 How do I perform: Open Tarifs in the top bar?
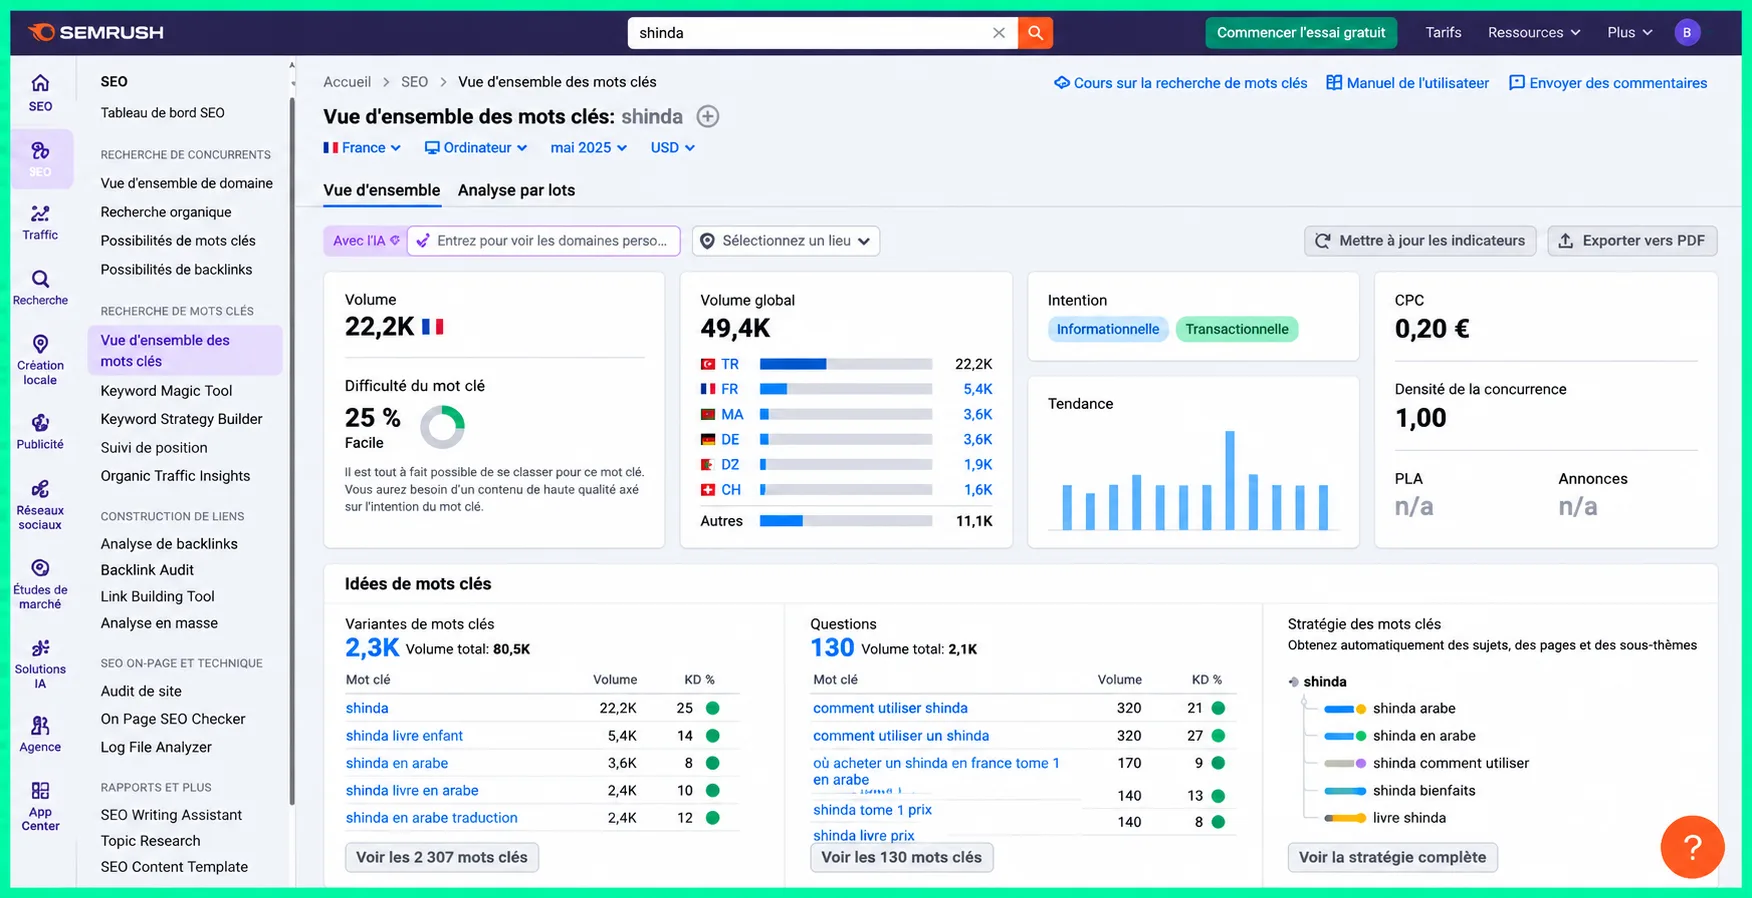click(x=1443, y=33)
